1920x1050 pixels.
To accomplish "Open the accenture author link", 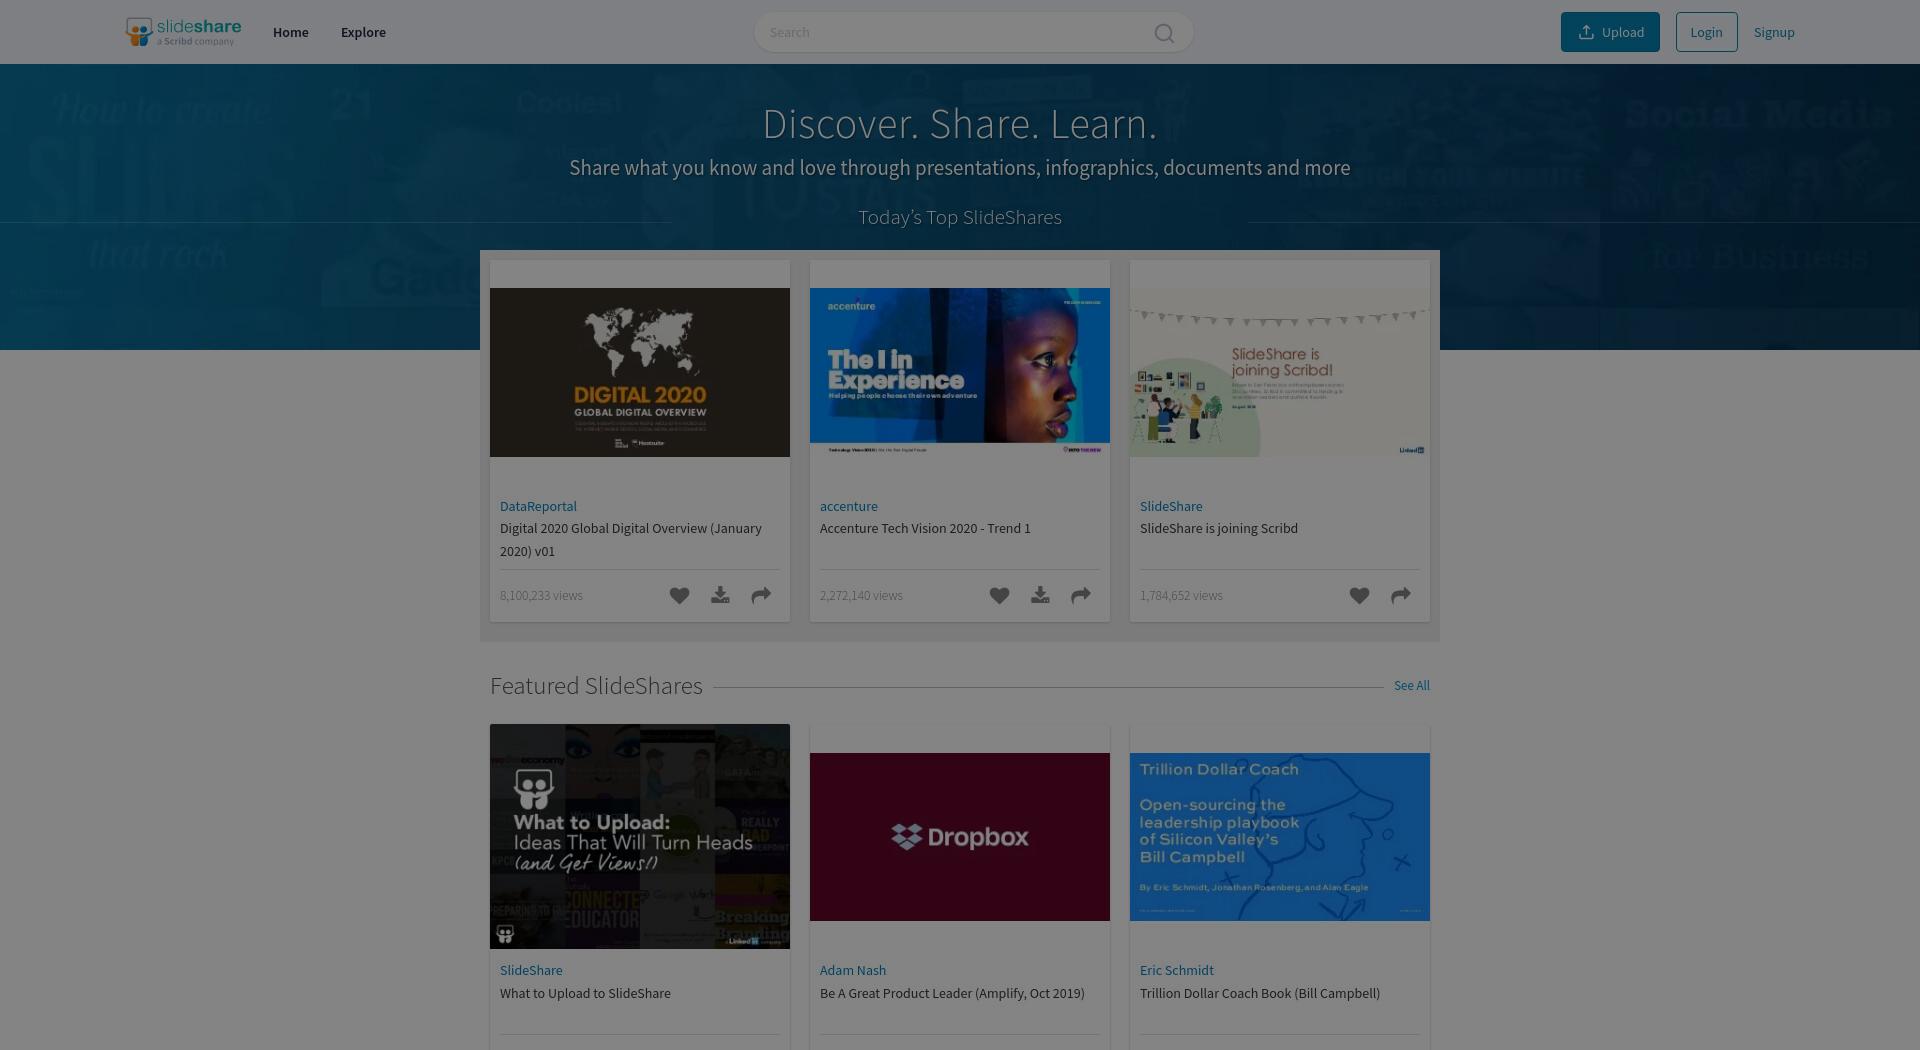I will pos(848,506).
